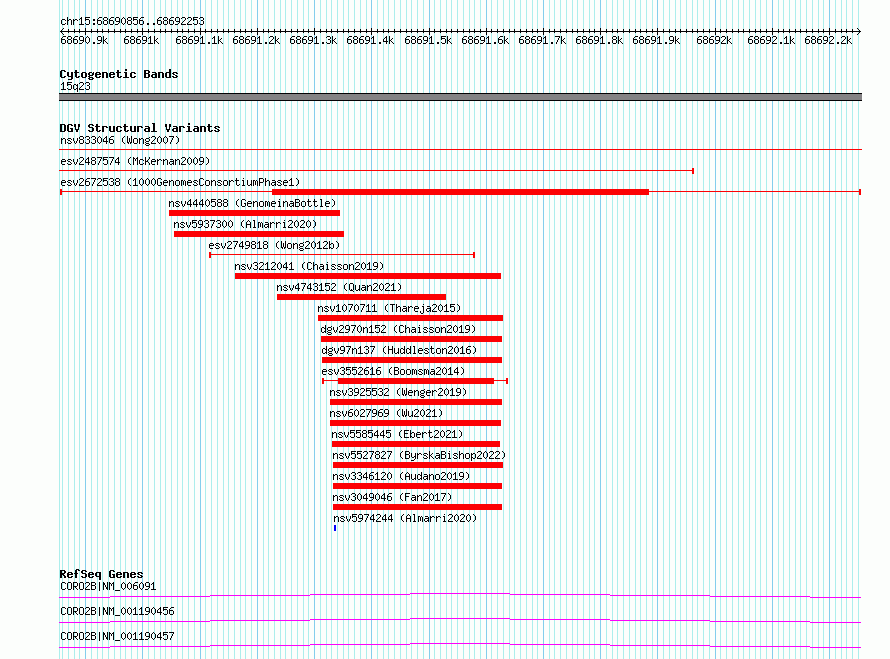Open dgv97n137 (Huddleston2016) label
The width and height of the screenshot is (890, 659).
399,350
